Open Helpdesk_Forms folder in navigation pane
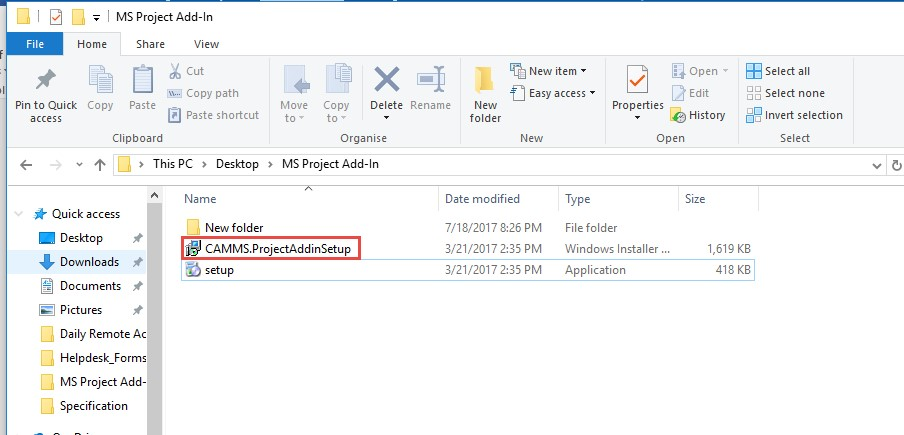 [x=103, y=358]
